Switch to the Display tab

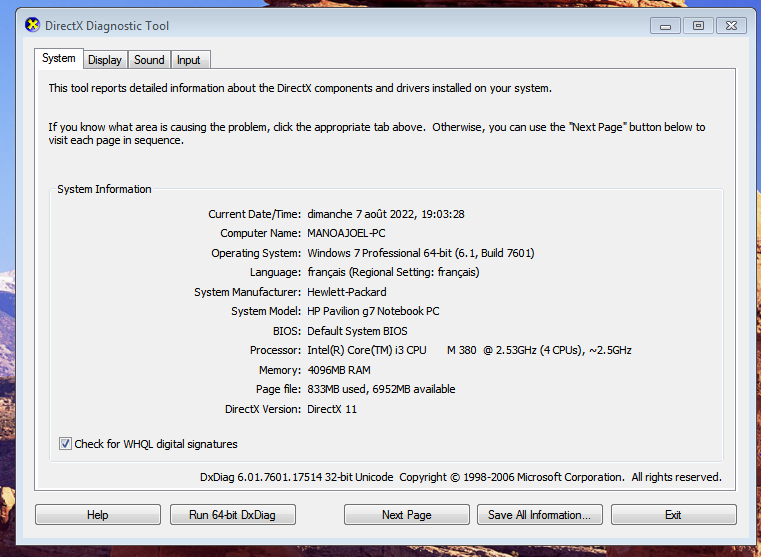pos(105,60)
